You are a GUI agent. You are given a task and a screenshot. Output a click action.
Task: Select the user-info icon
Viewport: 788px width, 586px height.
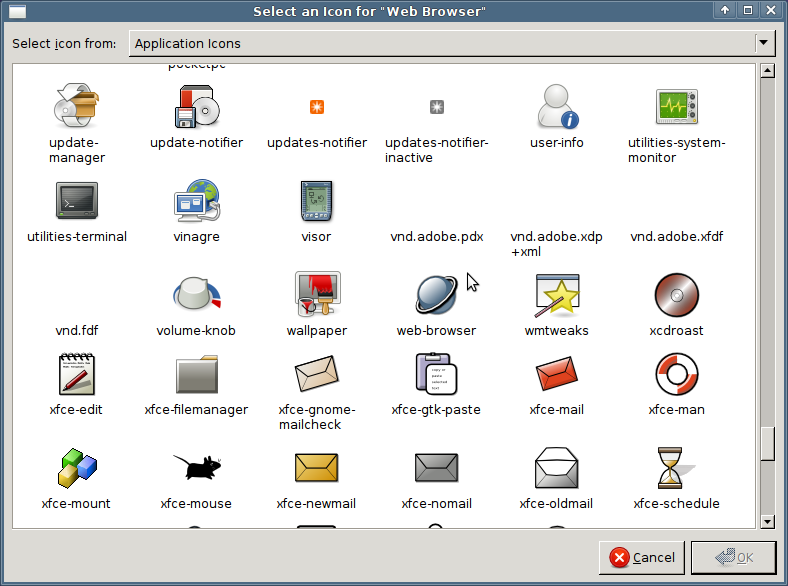pyautogui.click(x=557, y=106)
